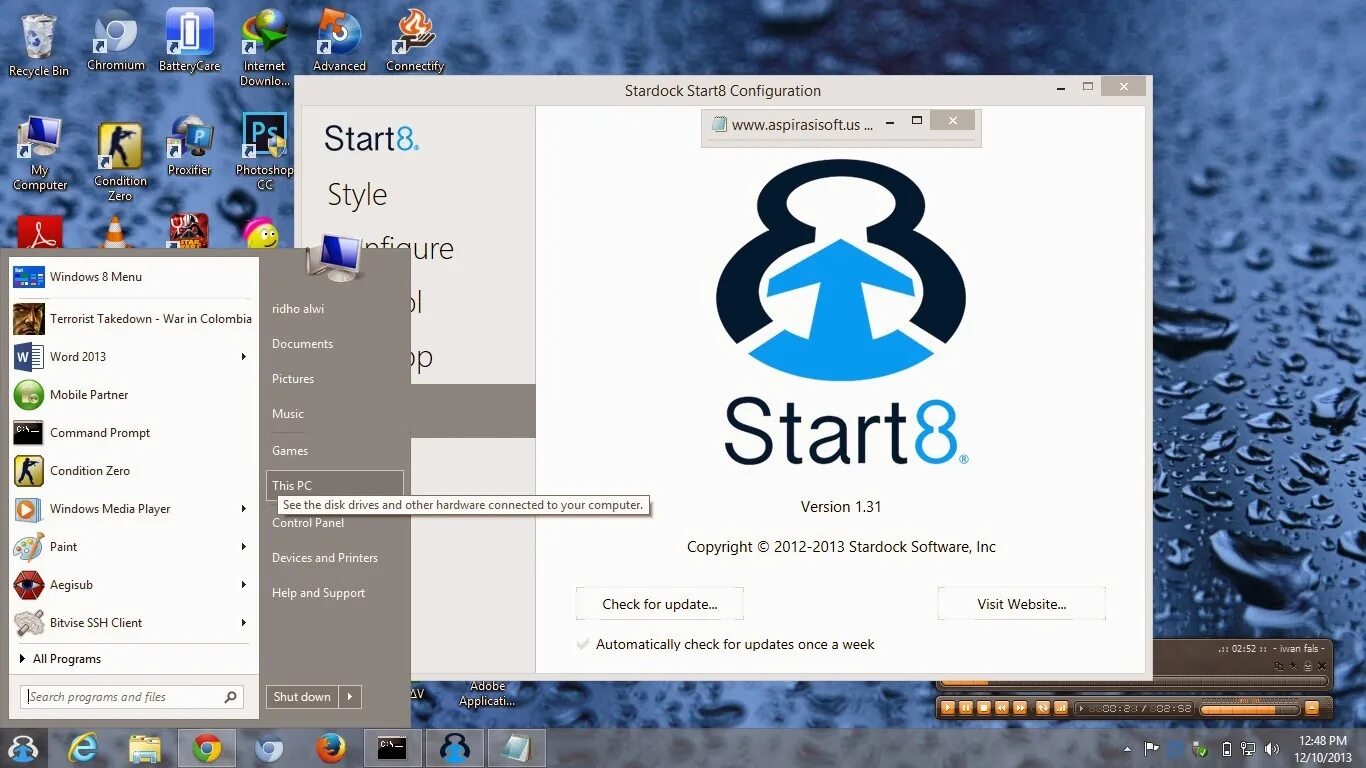Open Games from the Start menu
The width and height of the screenshot is (1366, 768).
tap(290, 451)
